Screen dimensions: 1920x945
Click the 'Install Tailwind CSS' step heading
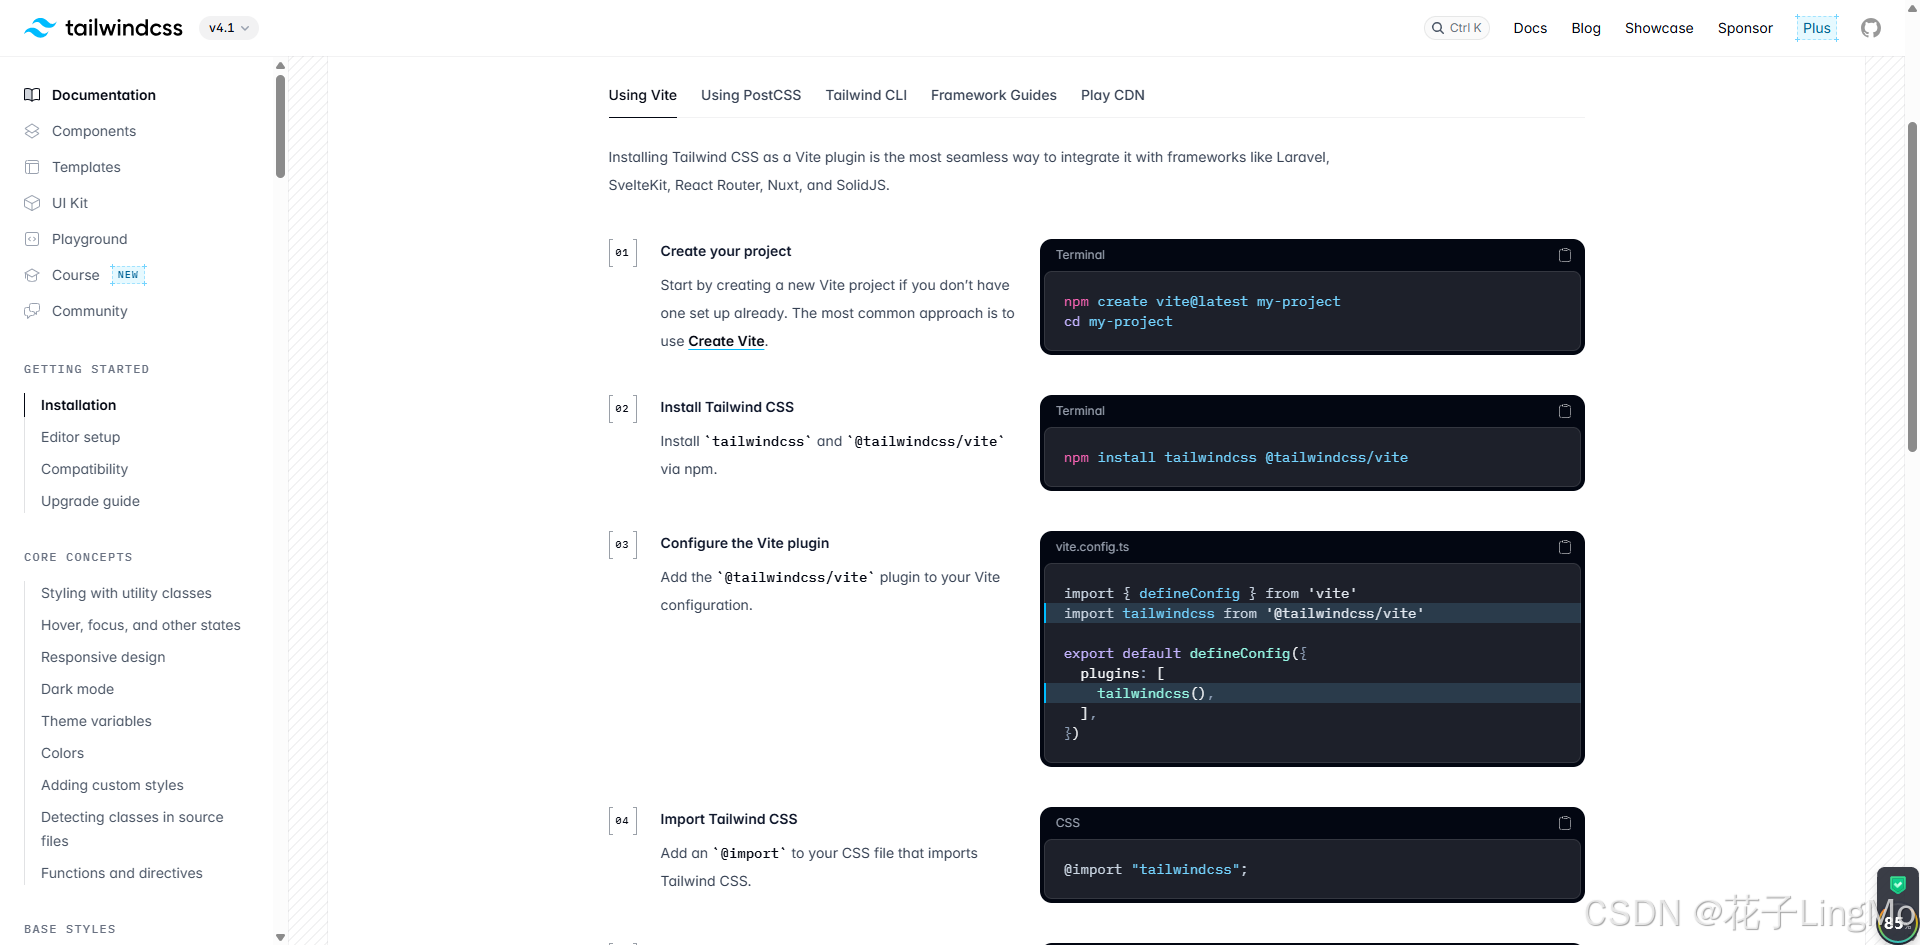click(727, 407)
